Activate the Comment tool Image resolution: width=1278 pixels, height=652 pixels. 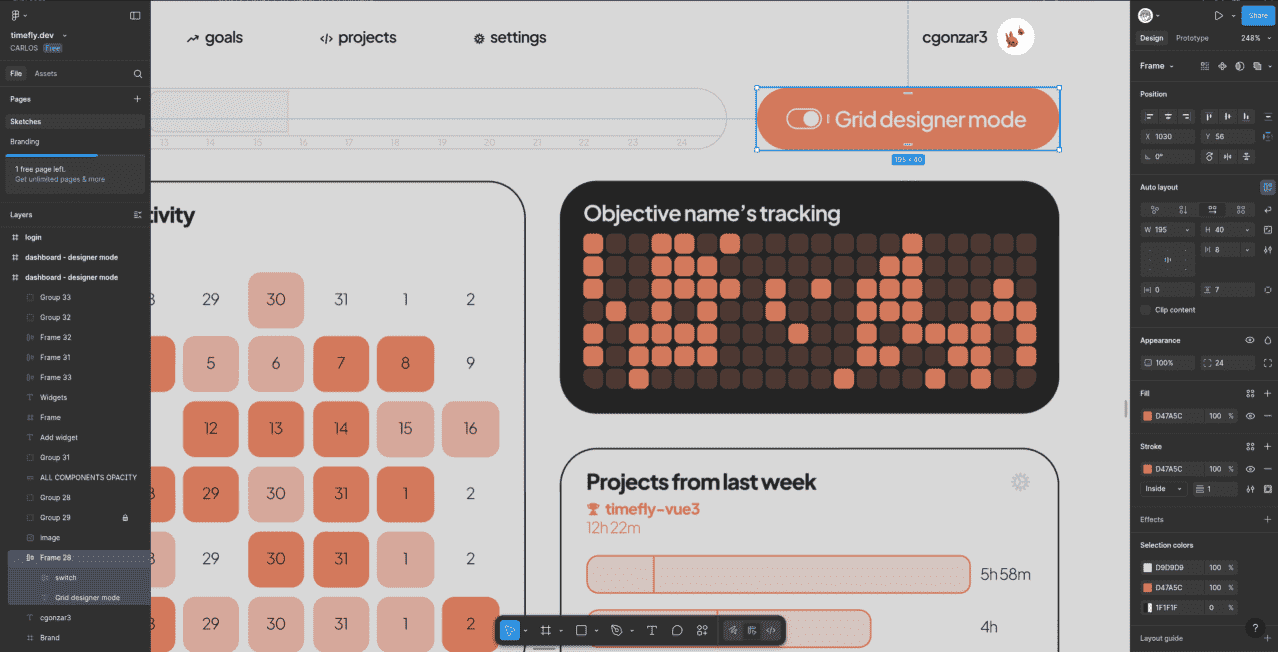(x=677, y=630)
